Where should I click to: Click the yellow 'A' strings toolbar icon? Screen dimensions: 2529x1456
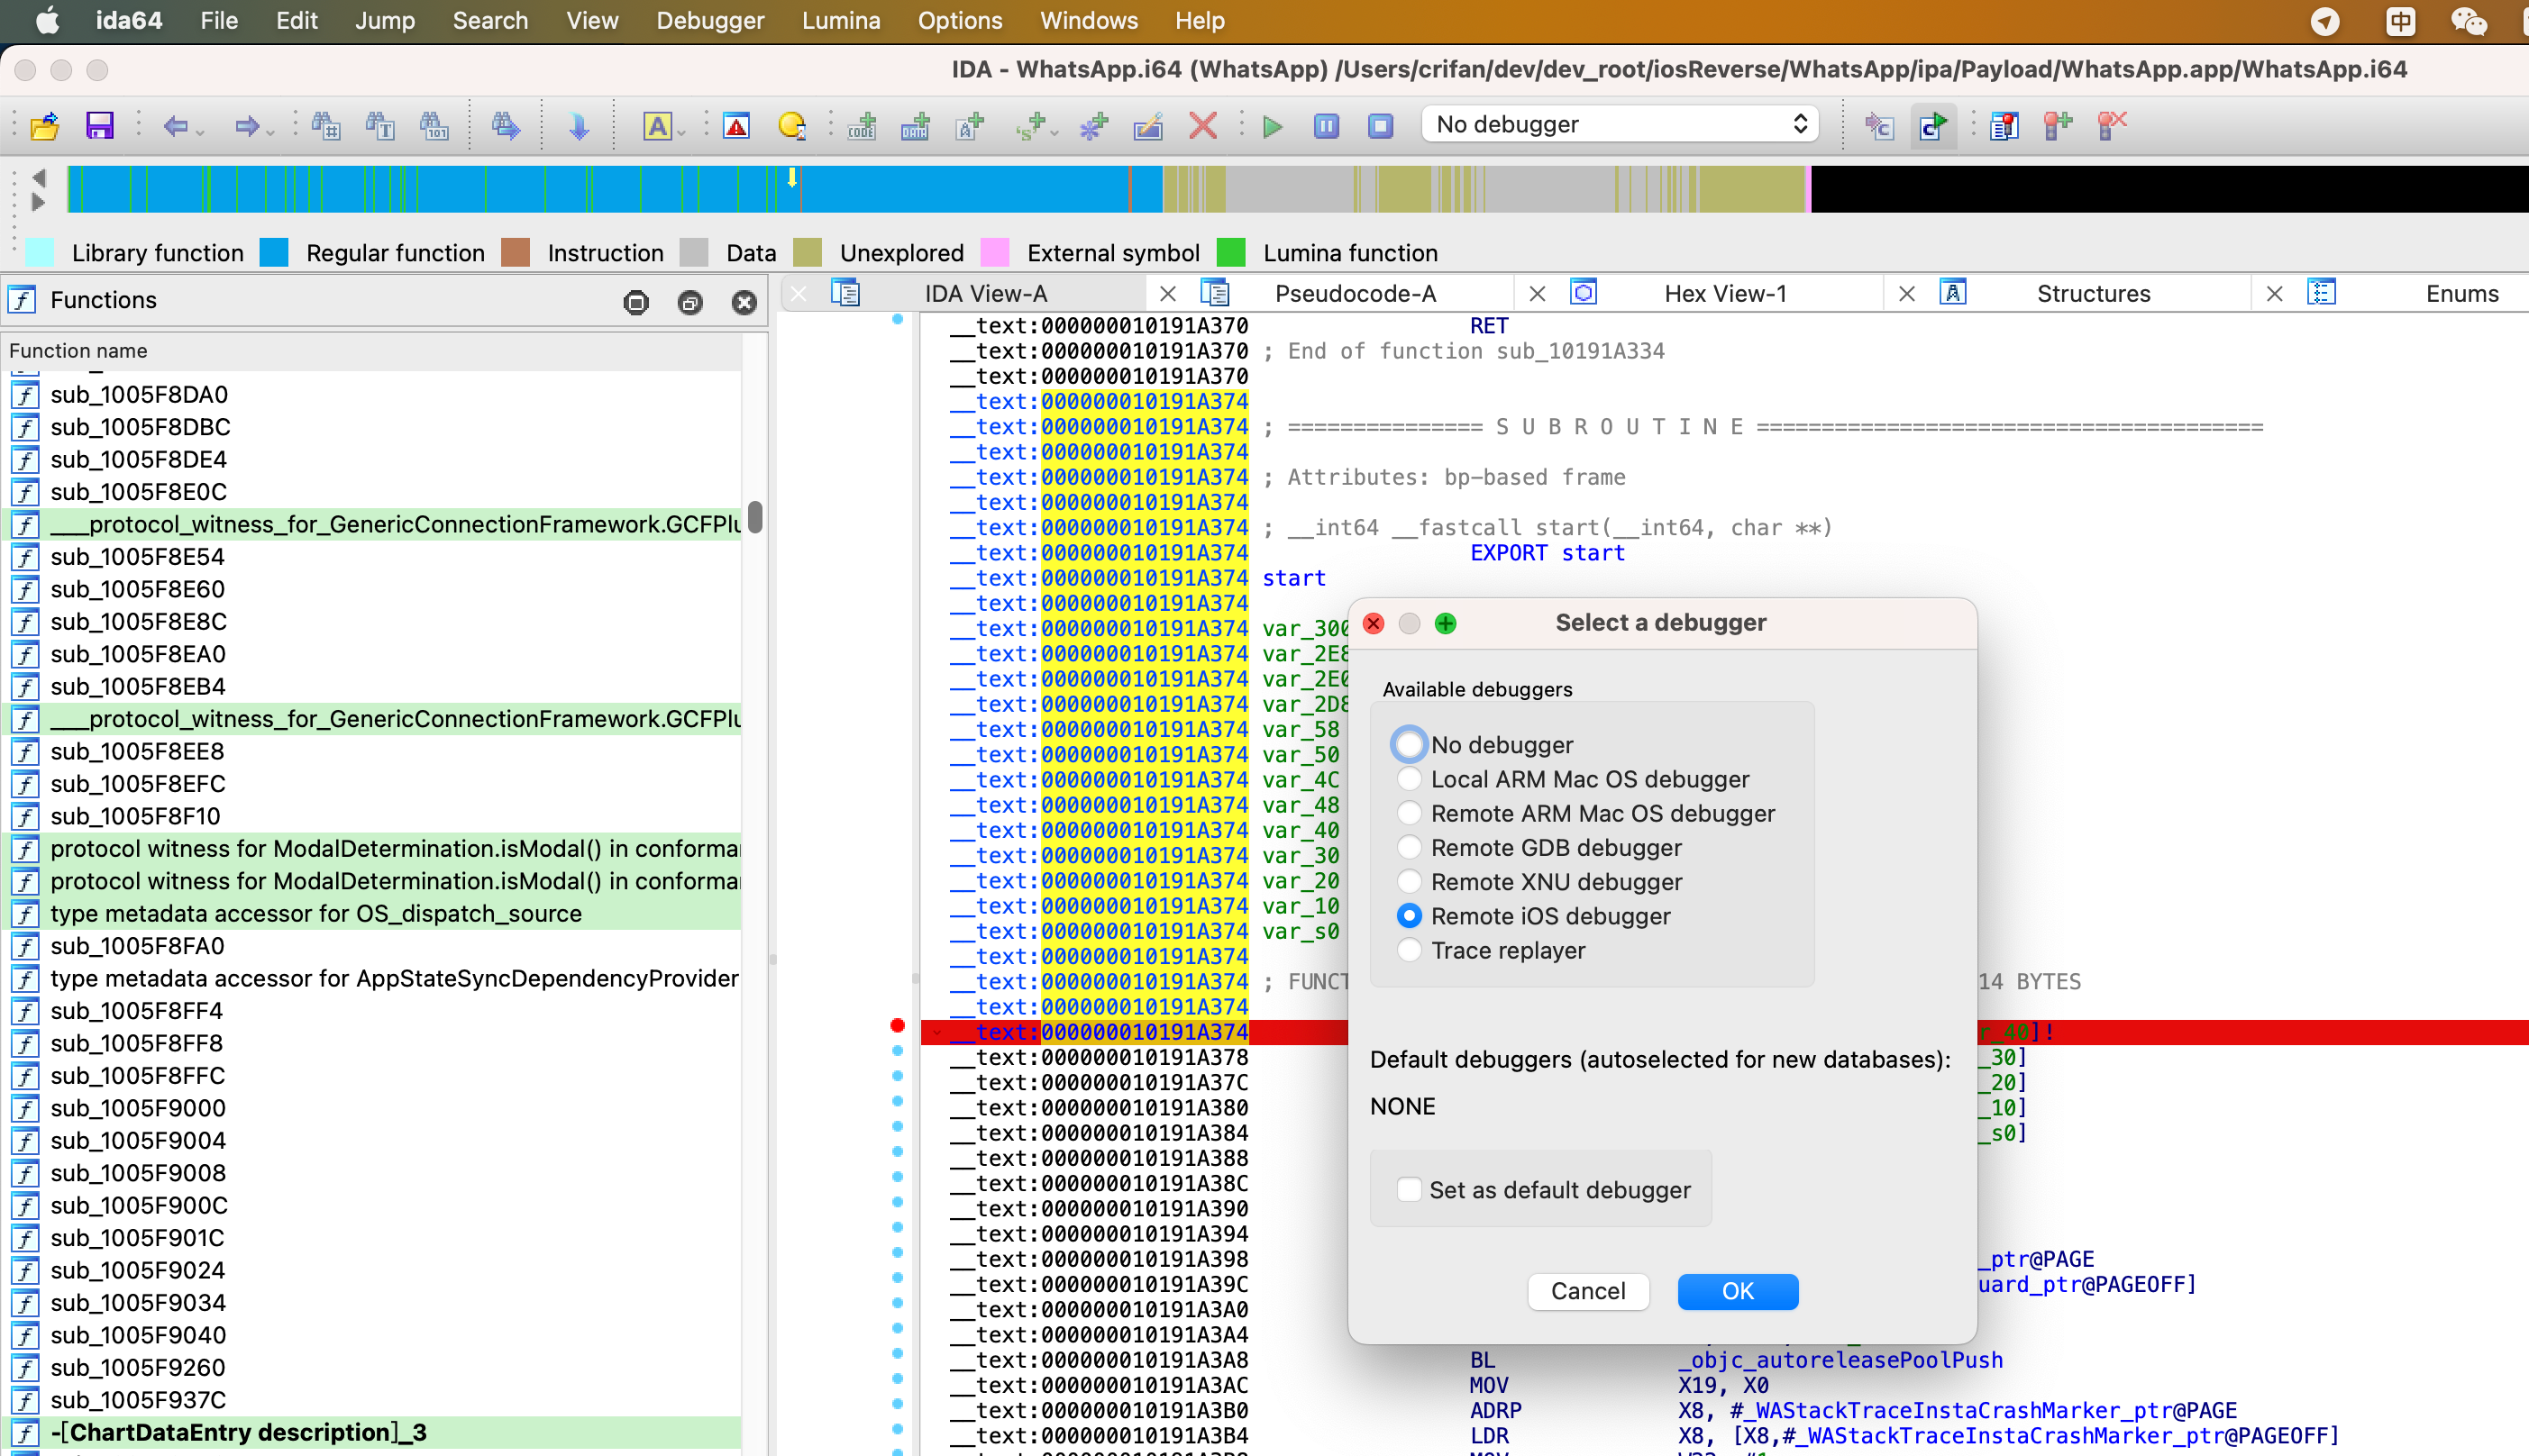click(x=657, y=126)
